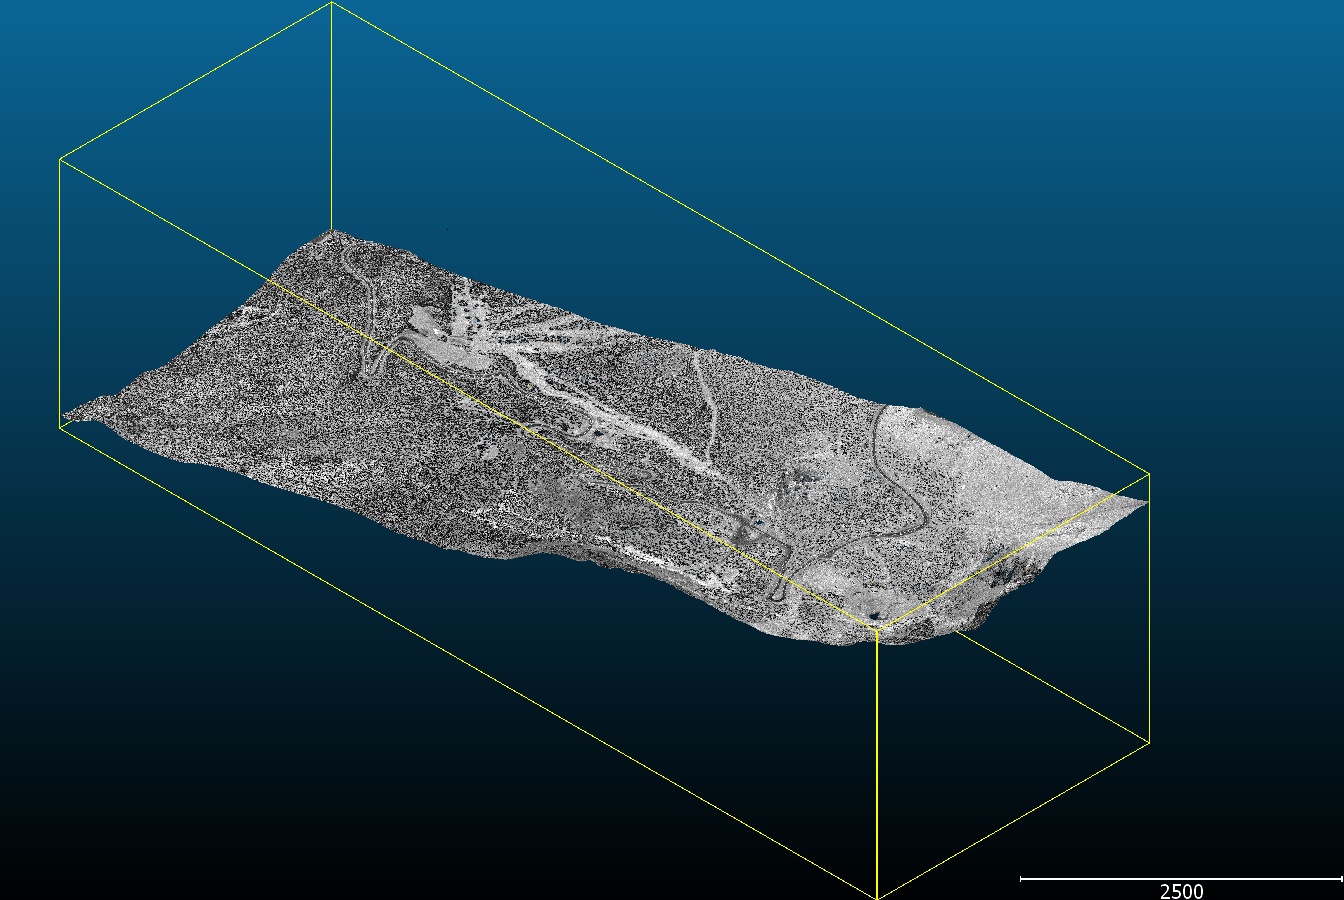The image size is (1344, 900).
Task: Pick the bounding box upper-left corner vertex
Action: 61,159
